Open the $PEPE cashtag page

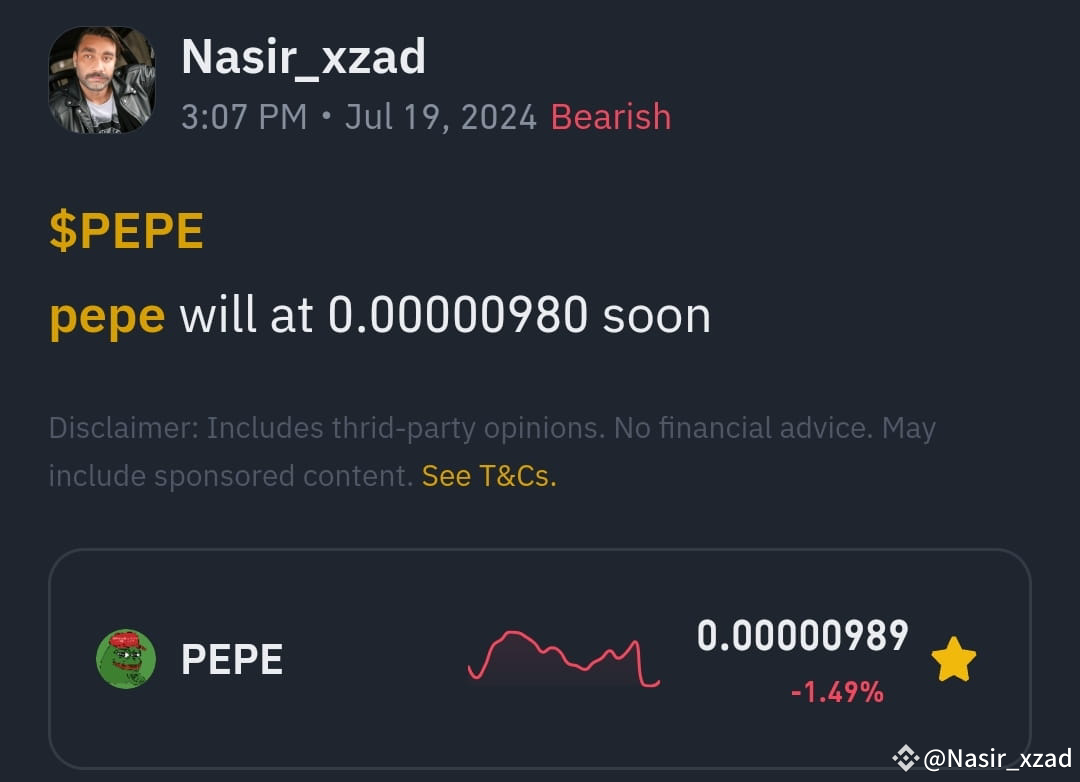click(x=127, y=229)
